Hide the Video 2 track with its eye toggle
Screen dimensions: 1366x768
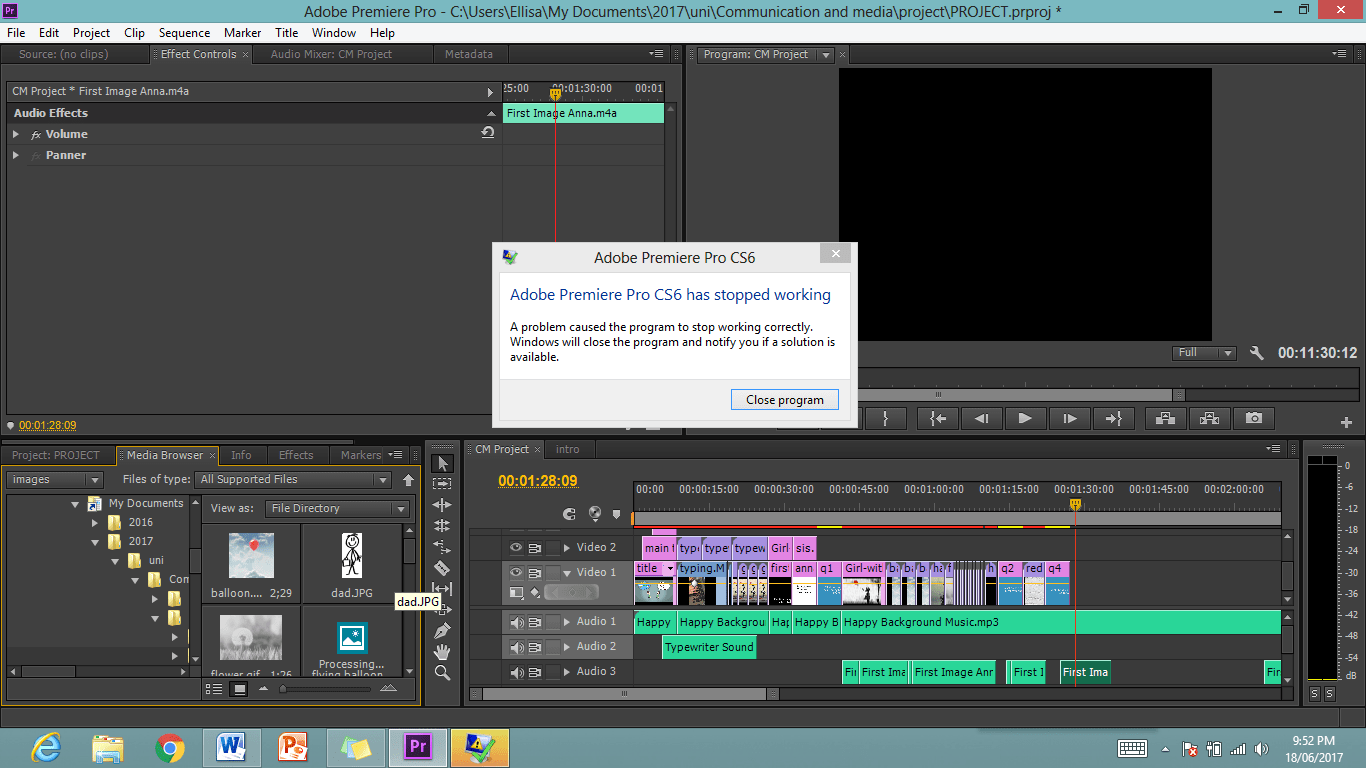click(515, 546)
